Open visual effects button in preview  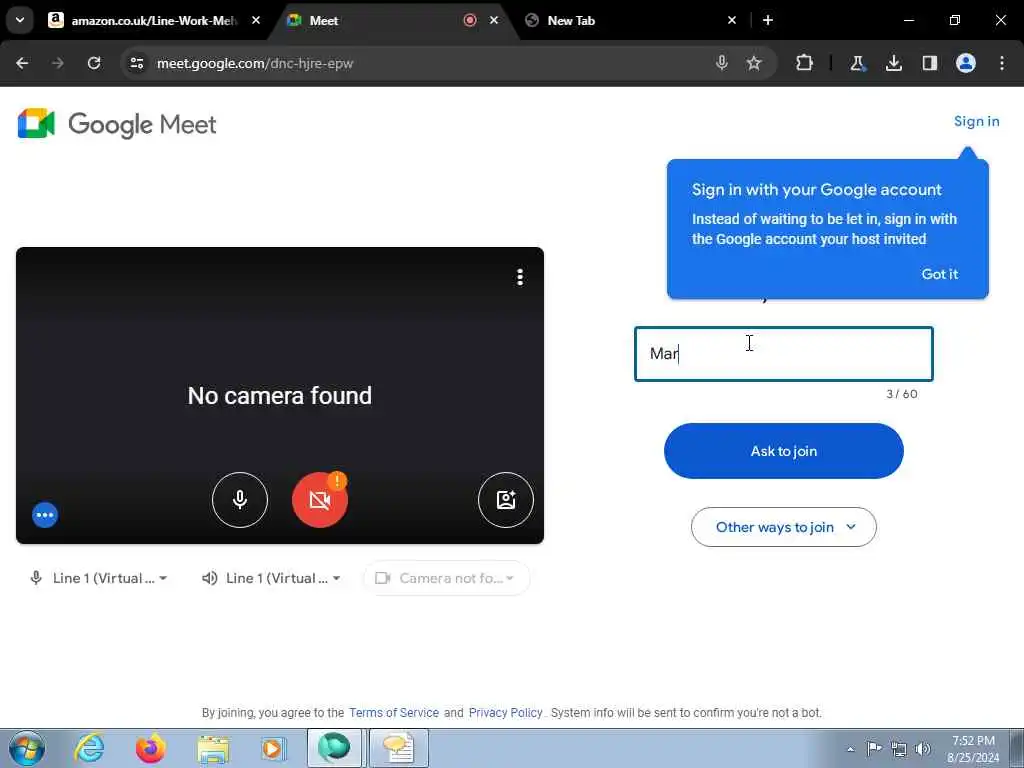(x=505, y=500)
